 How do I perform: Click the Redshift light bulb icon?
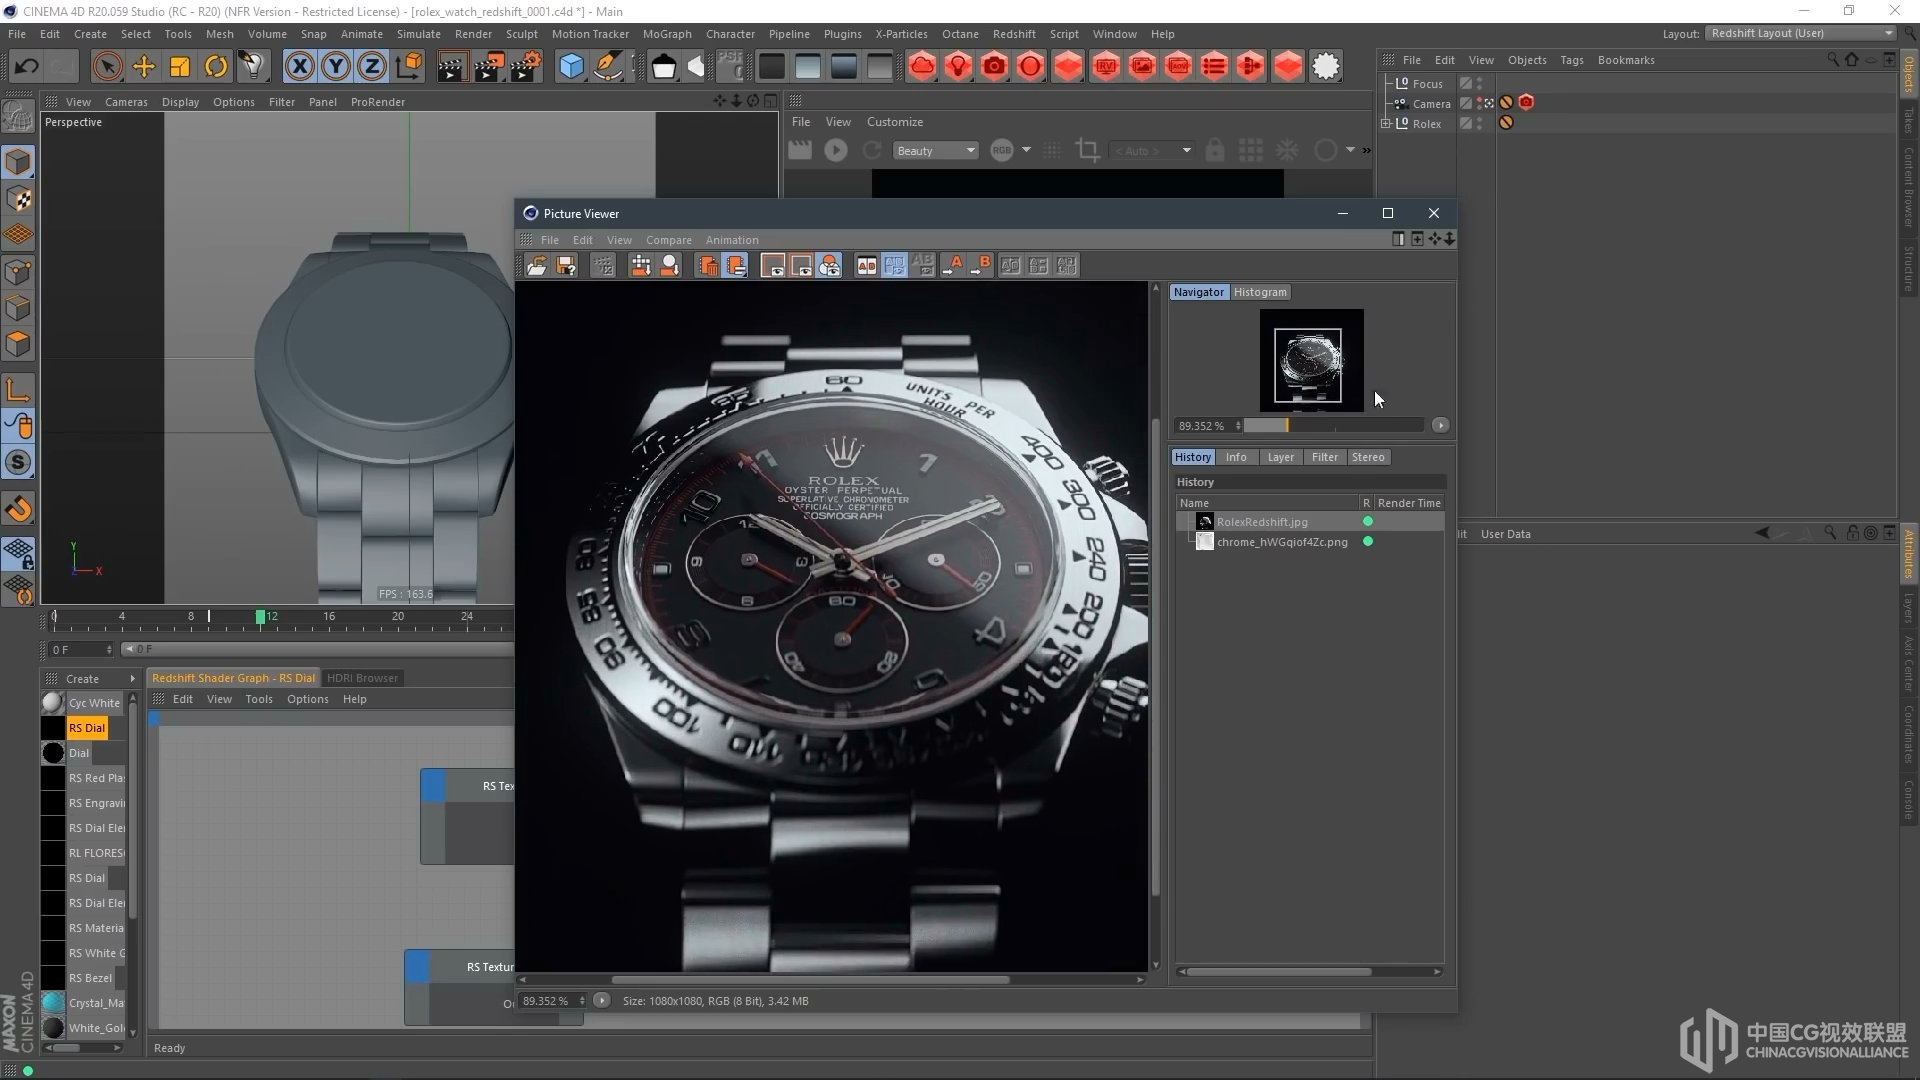[x=958, y=67]
